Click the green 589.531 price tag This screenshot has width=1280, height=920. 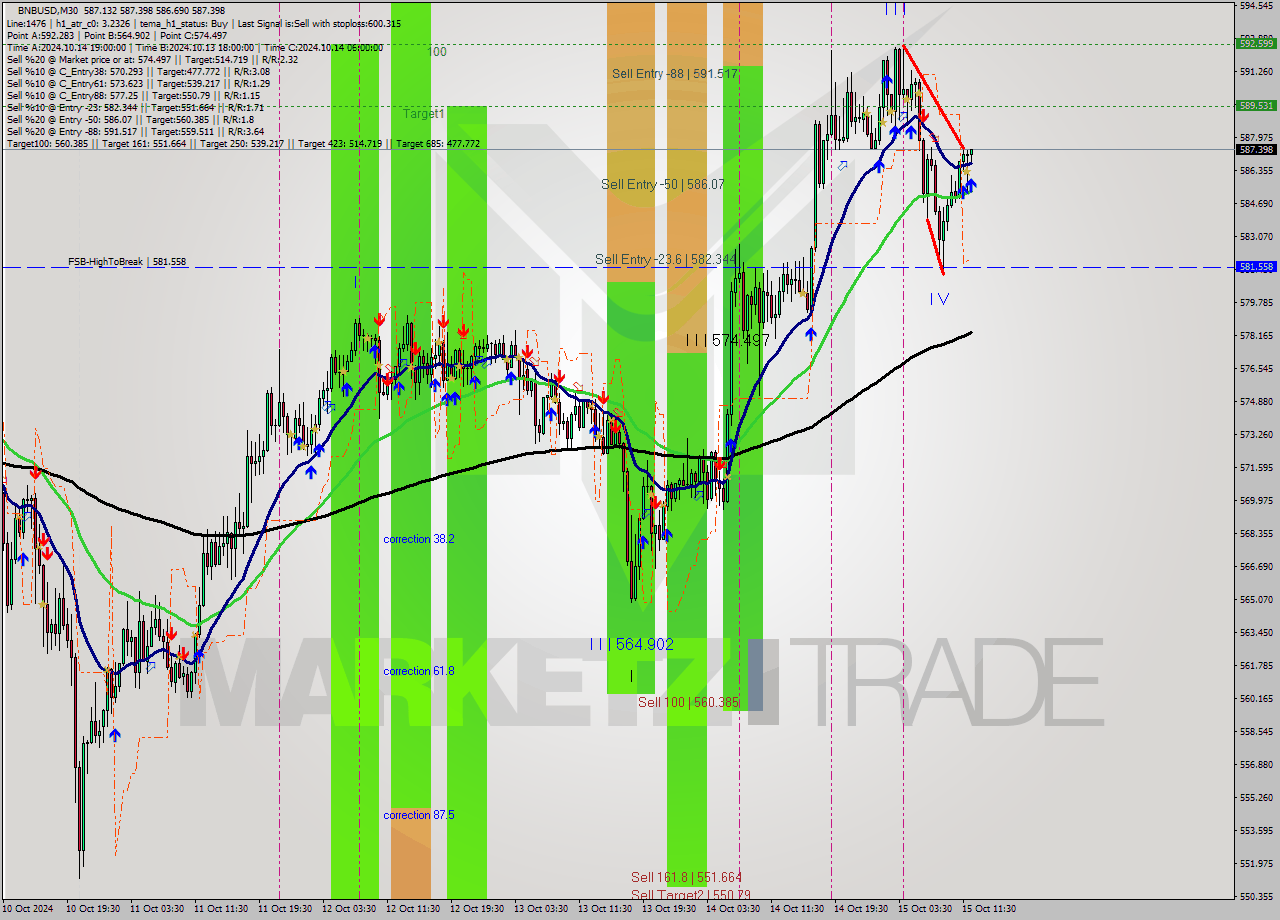click(1256, 105)
